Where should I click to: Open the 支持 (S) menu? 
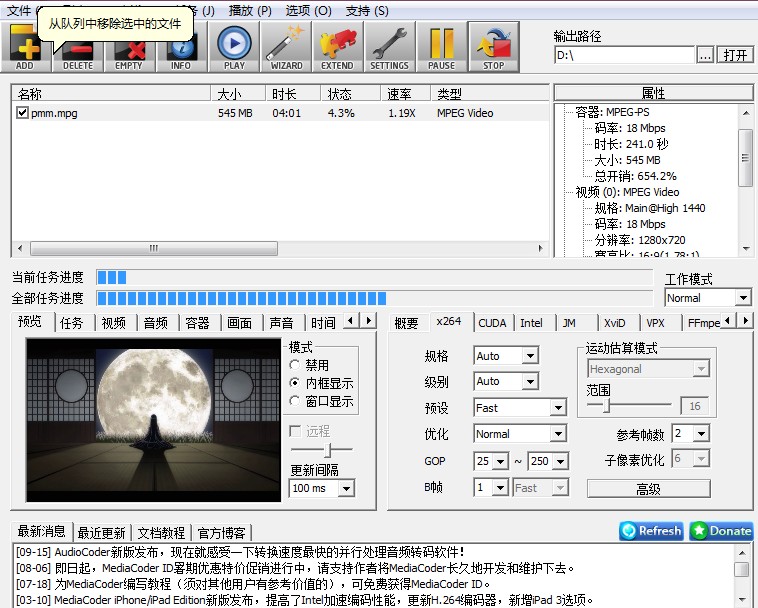point(367,11)
